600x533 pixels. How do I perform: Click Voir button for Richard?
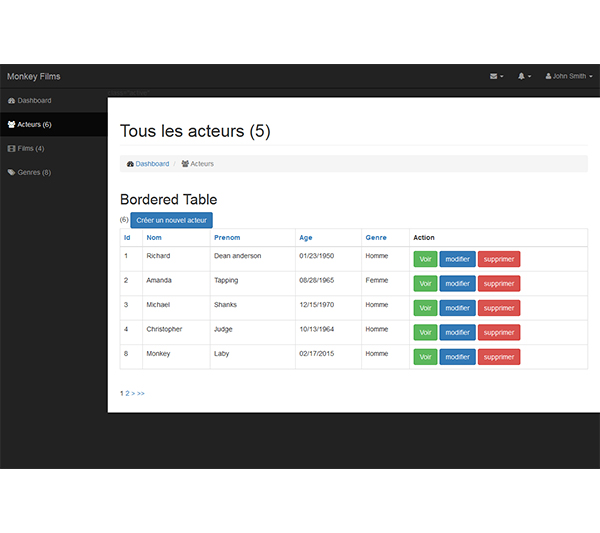[x=425, y=259]
